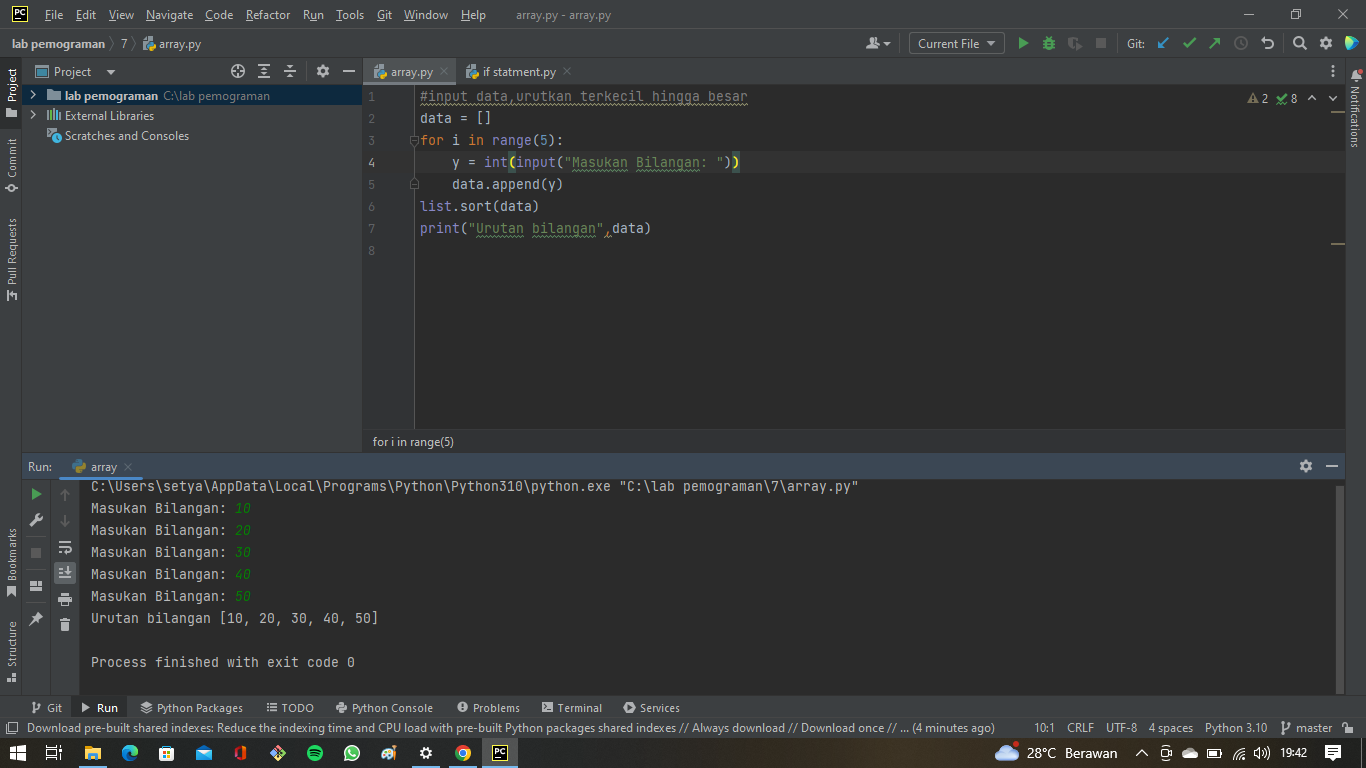The image size is (1366, 768).
Task: Open Spotify from Windows taskbar
Action: pyautogui.click(x=315, y=753)
